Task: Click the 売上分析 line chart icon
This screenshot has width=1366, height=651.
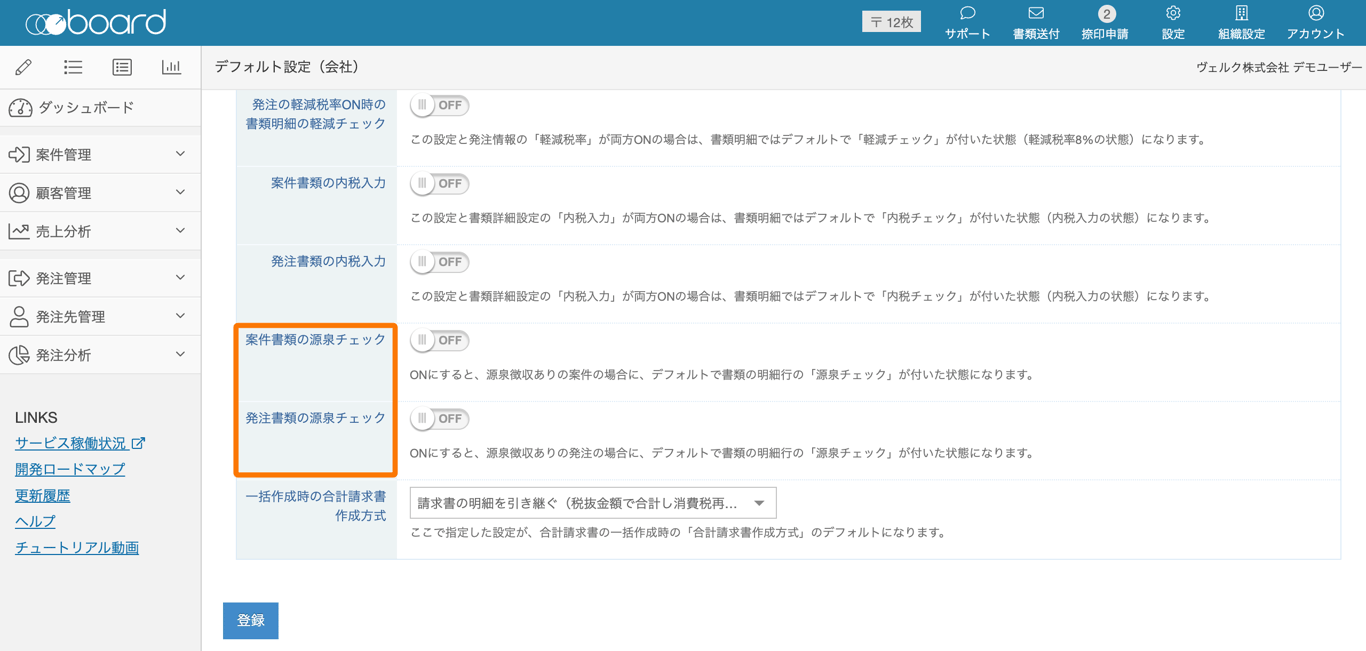Action: (19, 231)
